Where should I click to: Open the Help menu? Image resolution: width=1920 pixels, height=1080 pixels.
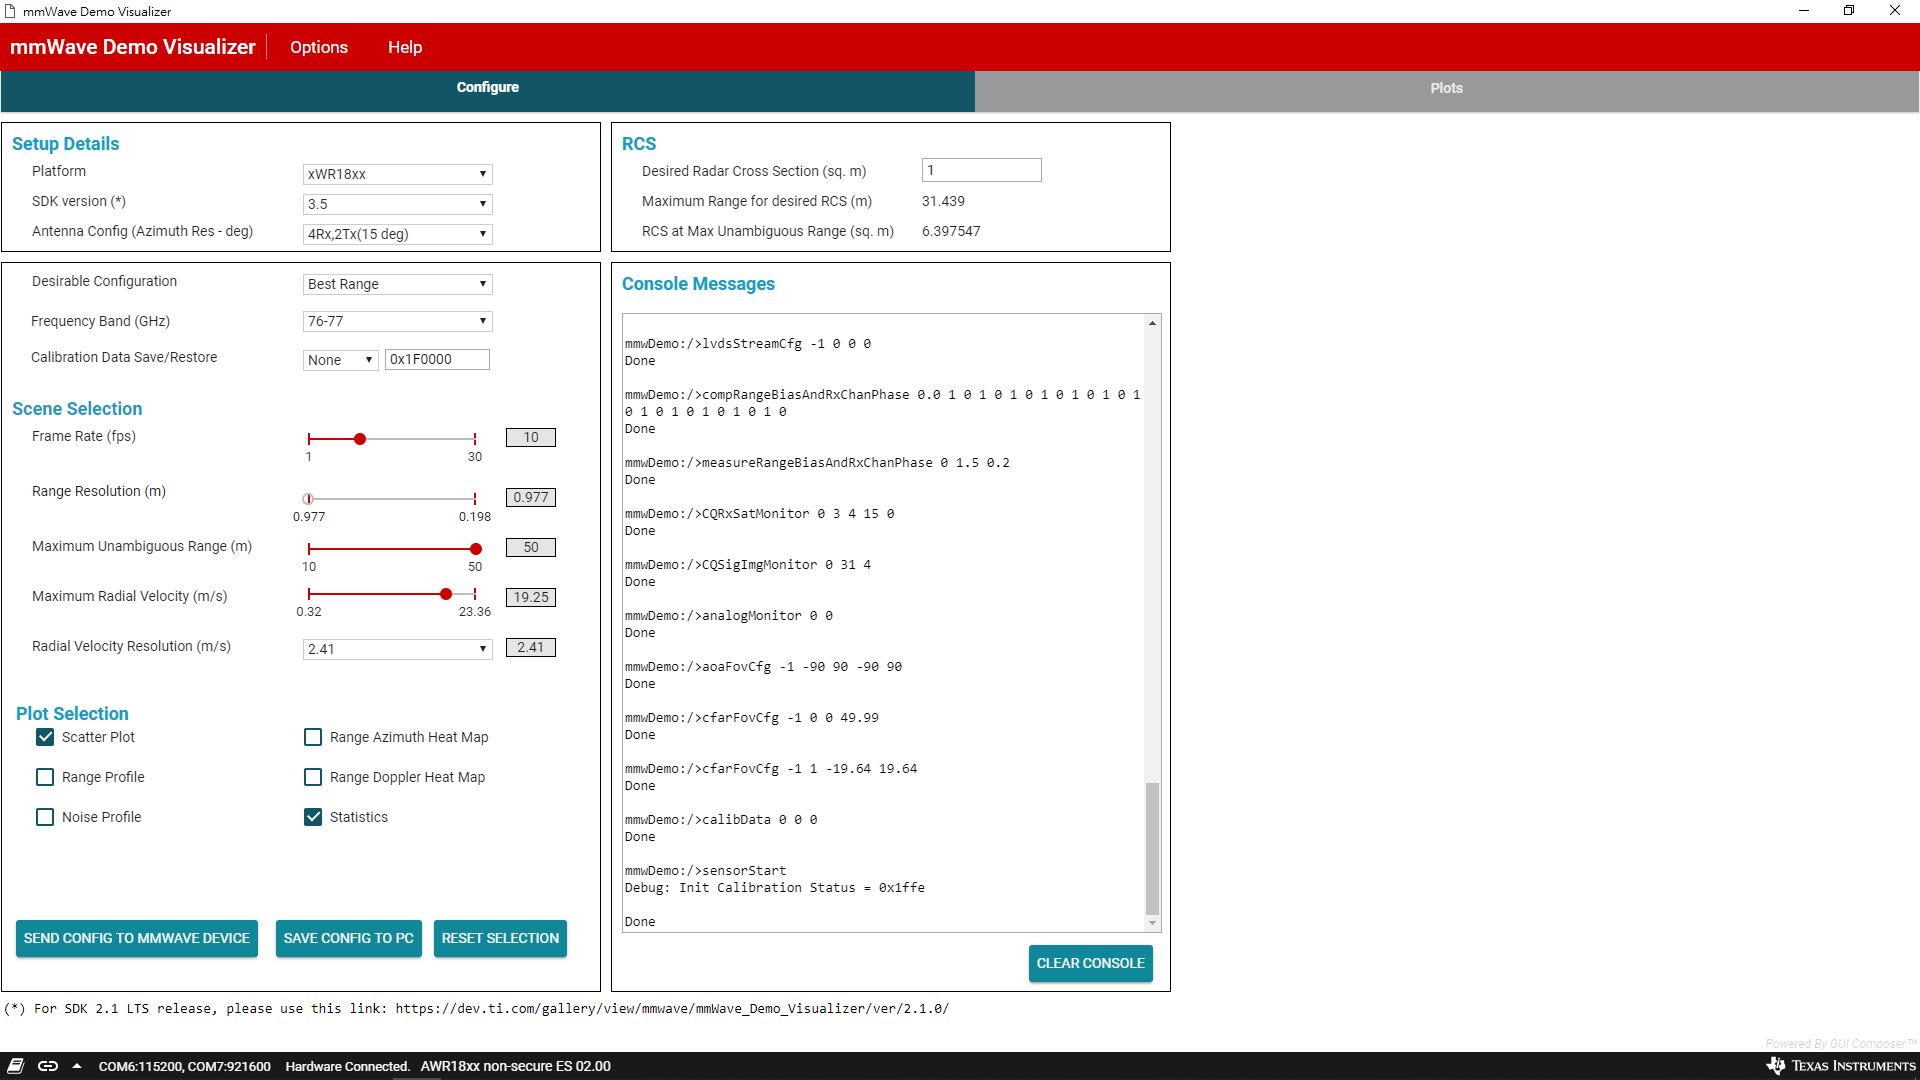(x=405, y=47)
